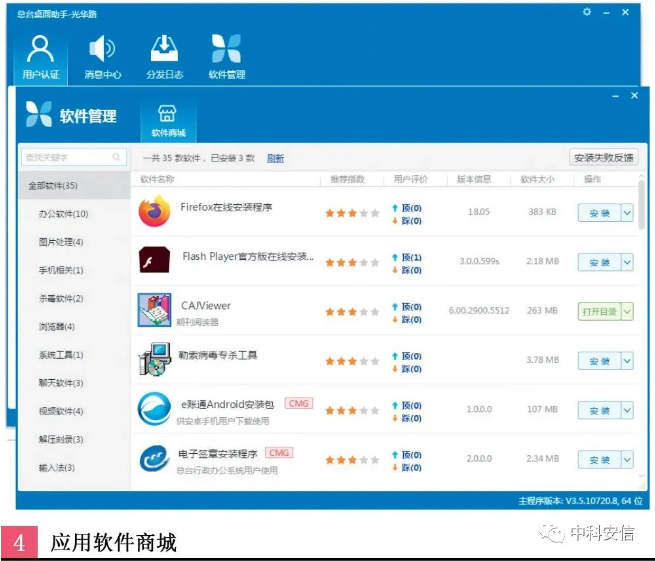This screenshot has height=561, width=655.
Task: Open 软件管理 in the top toolbar
Action: (226, 57)
